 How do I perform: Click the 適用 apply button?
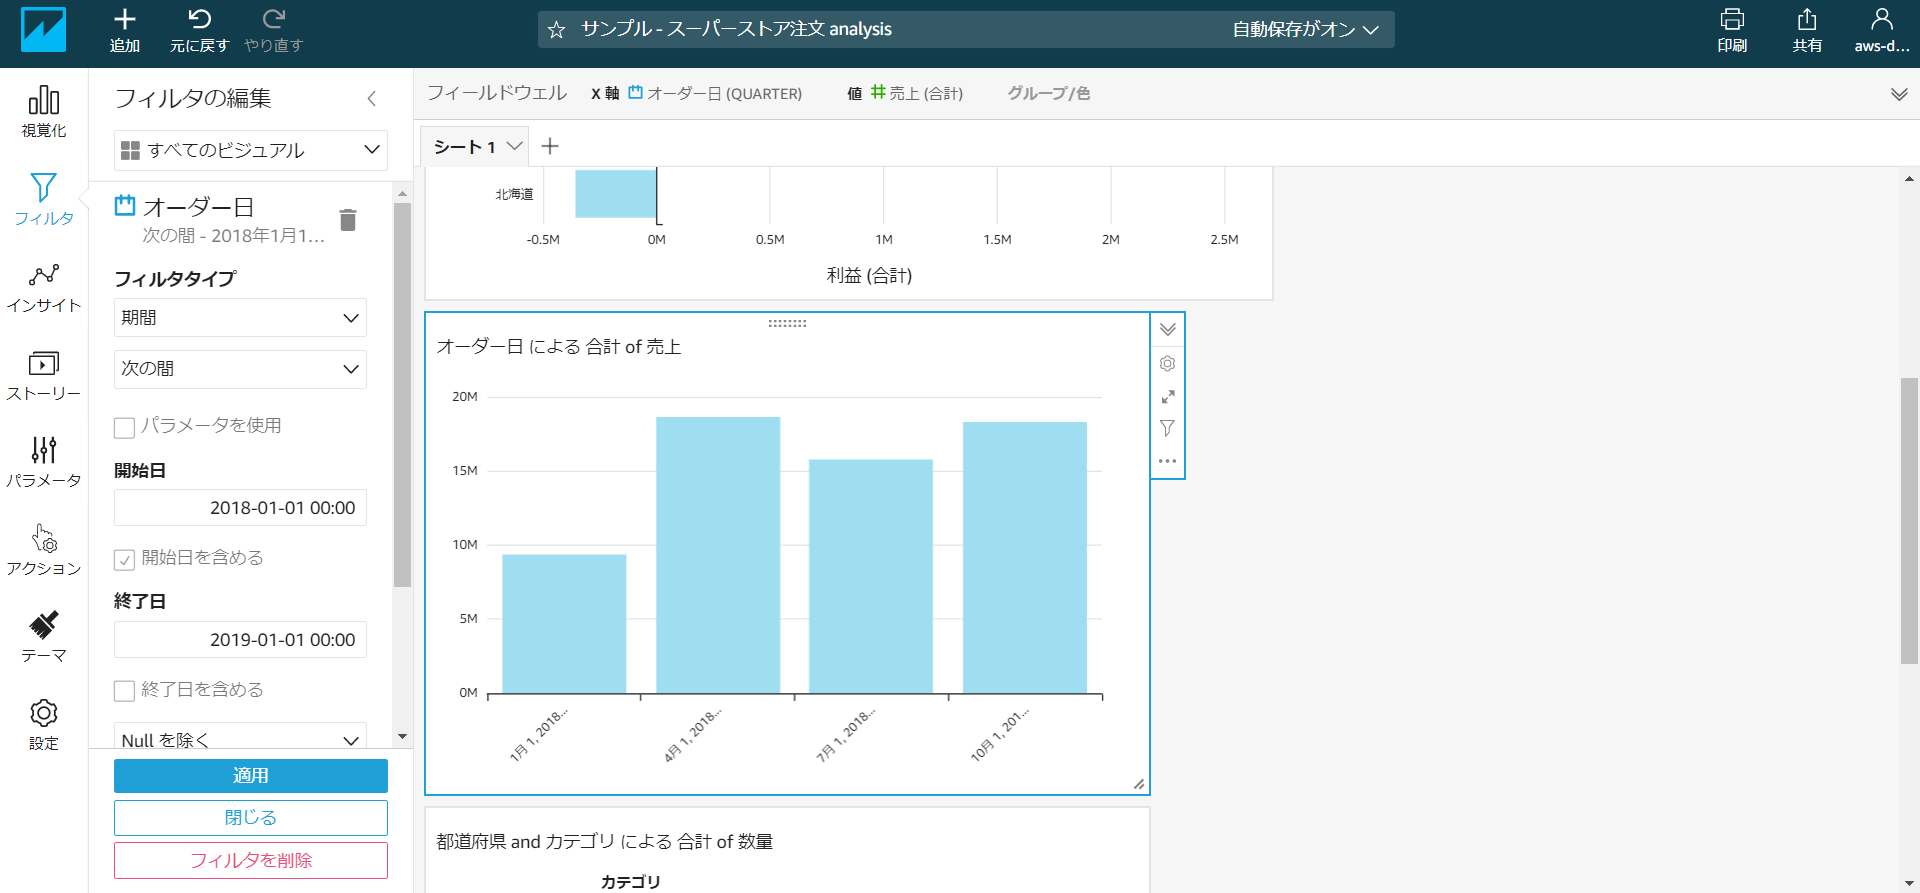[x=250, y=776]
